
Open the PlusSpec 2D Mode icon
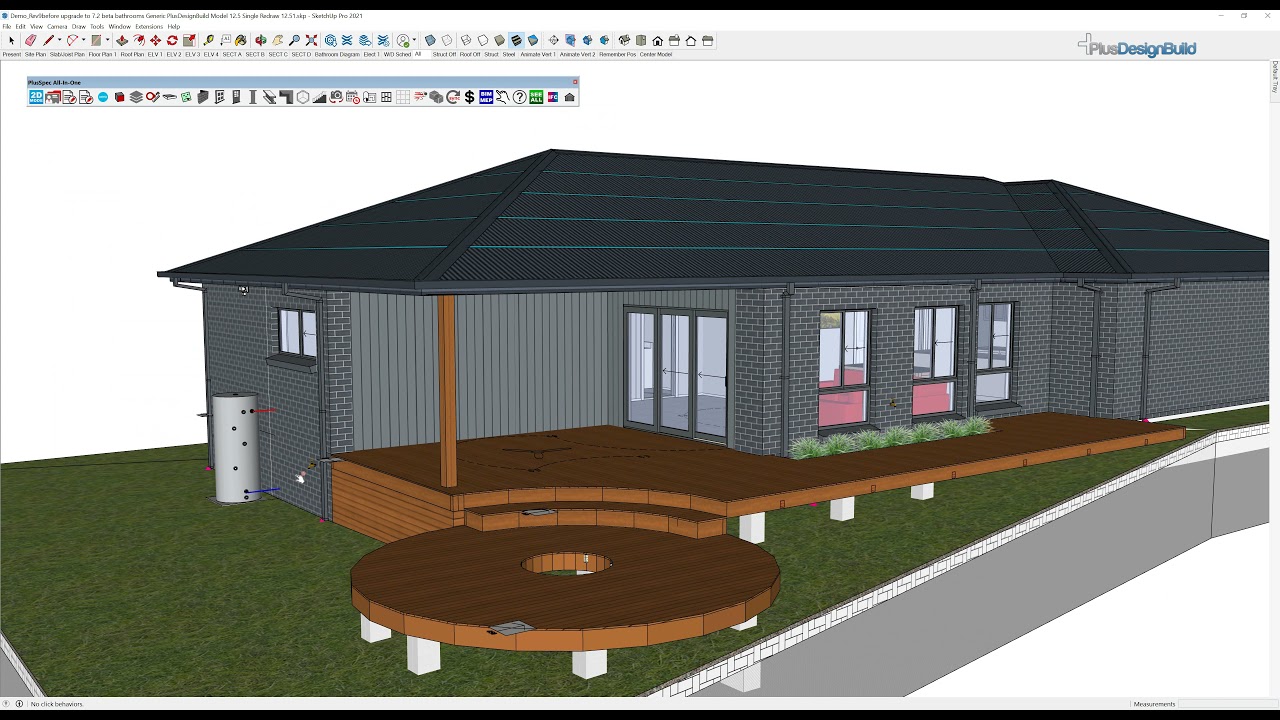[x=36, y=97]
